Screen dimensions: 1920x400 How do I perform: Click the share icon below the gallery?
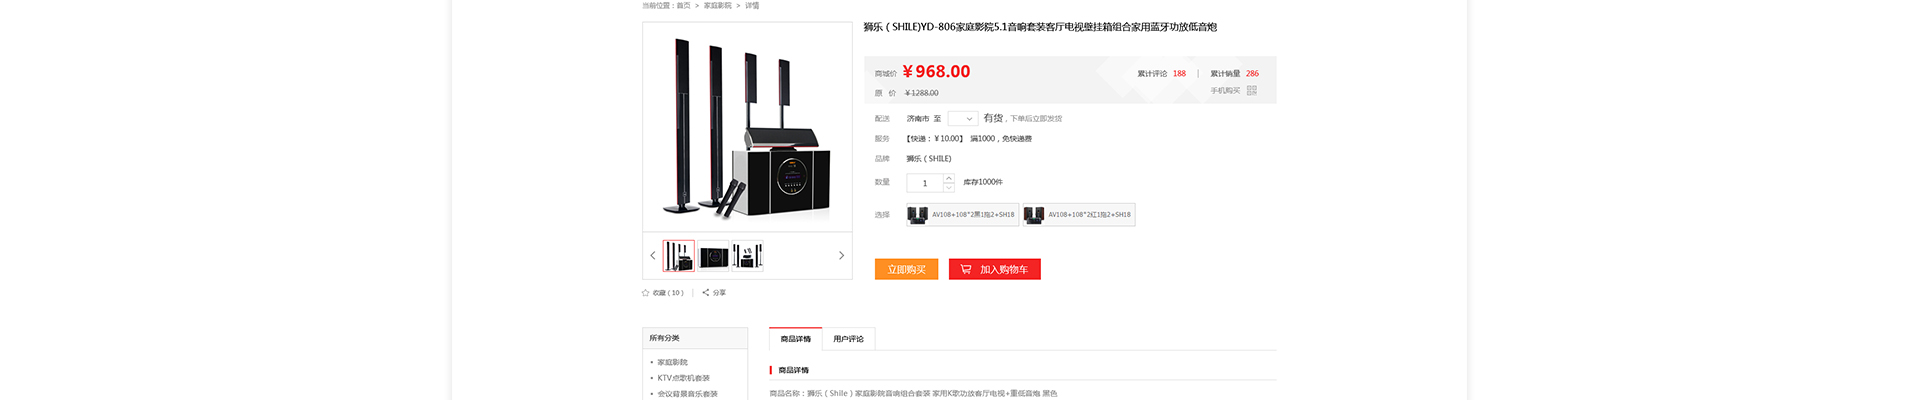click(705, 293)
